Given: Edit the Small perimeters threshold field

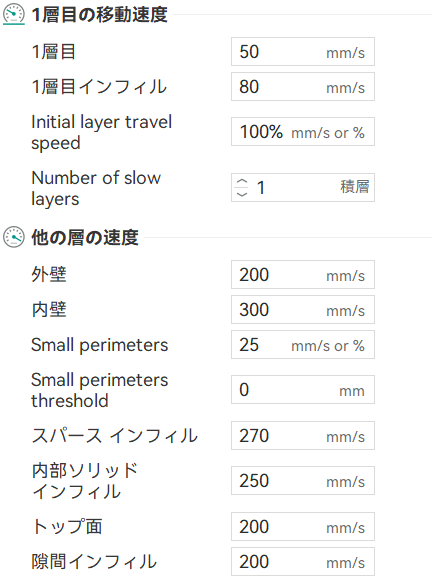Looking at the screenshot, I should click(x=303, y=390).
